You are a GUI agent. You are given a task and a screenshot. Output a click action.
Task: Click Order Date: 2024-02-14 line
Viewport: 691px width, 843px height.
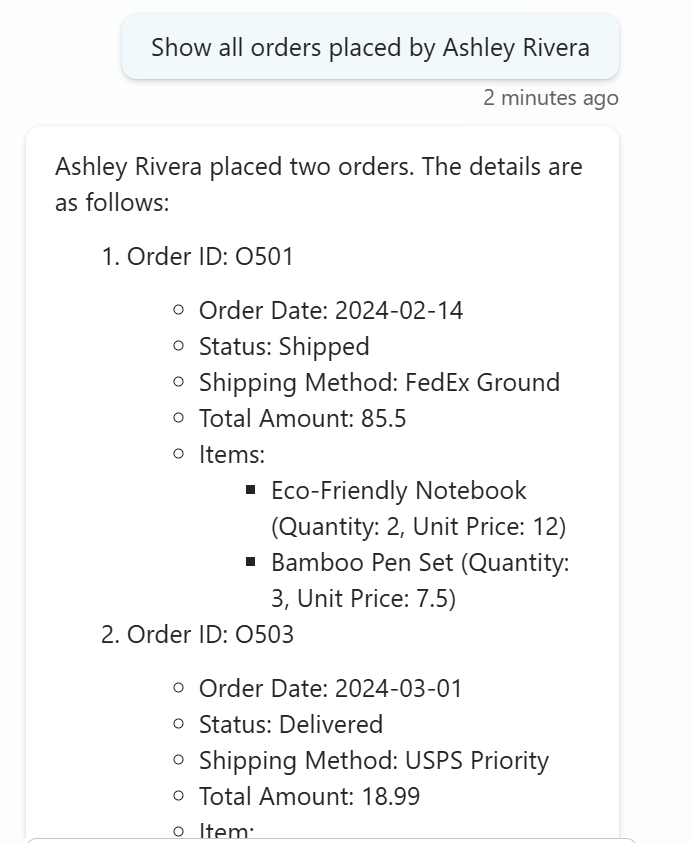pyautogui.click(x=331, y=310)
